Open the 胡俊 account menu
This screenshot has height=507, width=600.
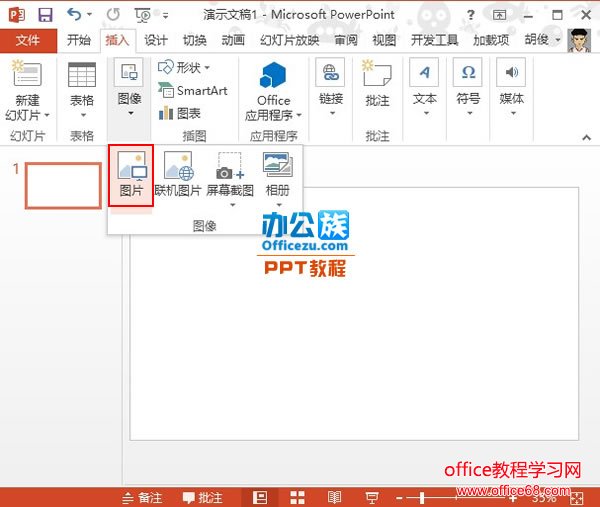click(x=542, y=40)
